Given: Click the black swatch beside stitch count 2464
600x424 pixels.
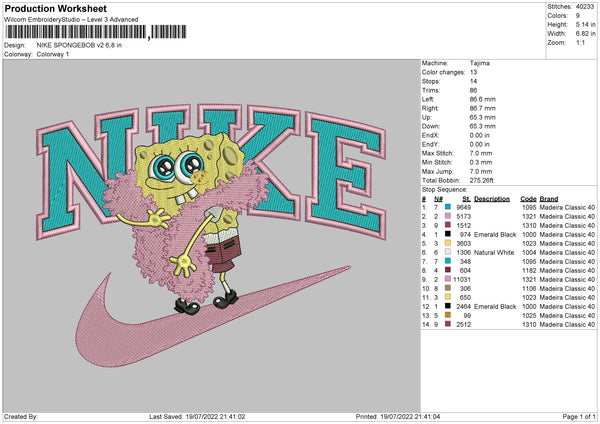Looking at the screenshot, I should (448, 306).
